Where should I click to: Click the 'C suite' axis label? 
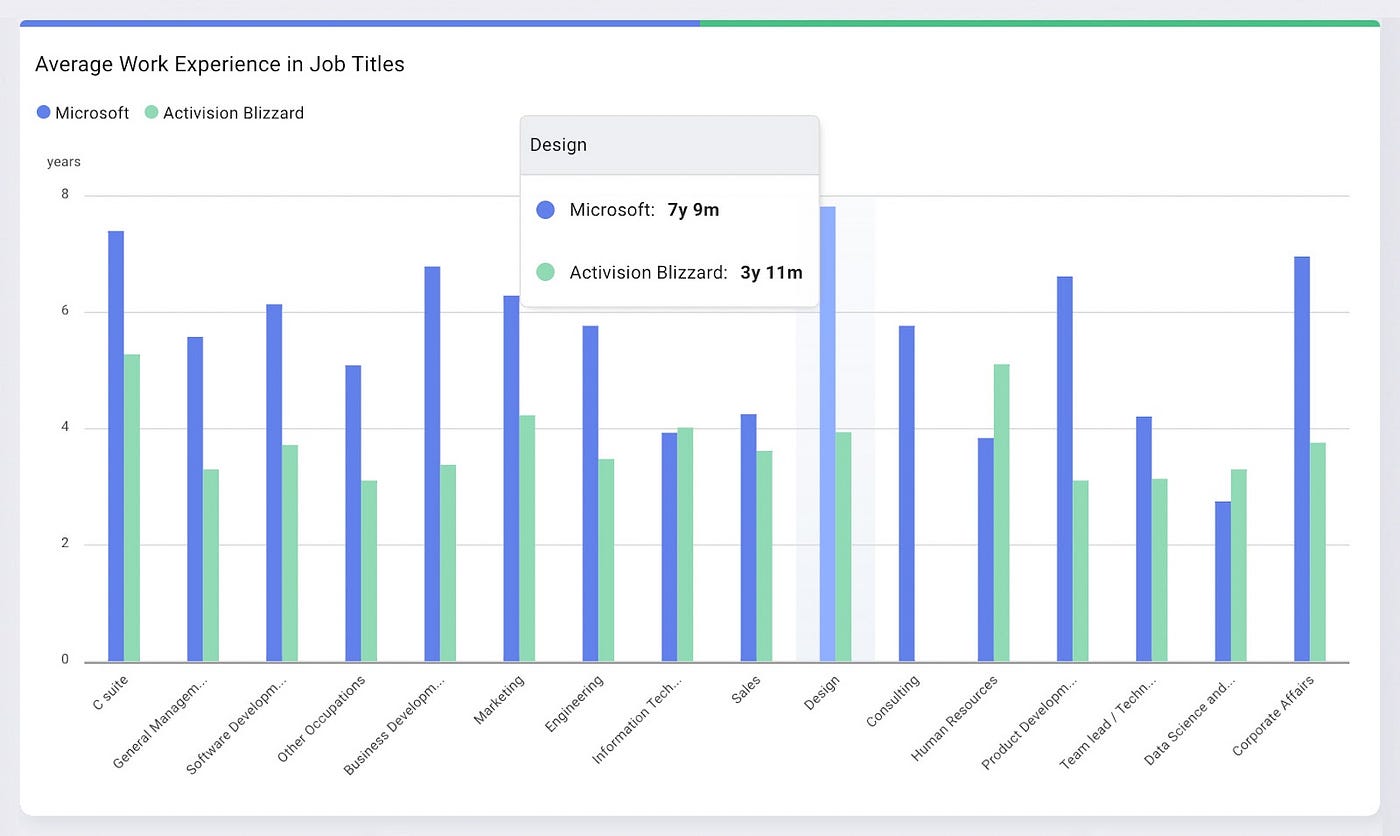(x=110, y=692)
